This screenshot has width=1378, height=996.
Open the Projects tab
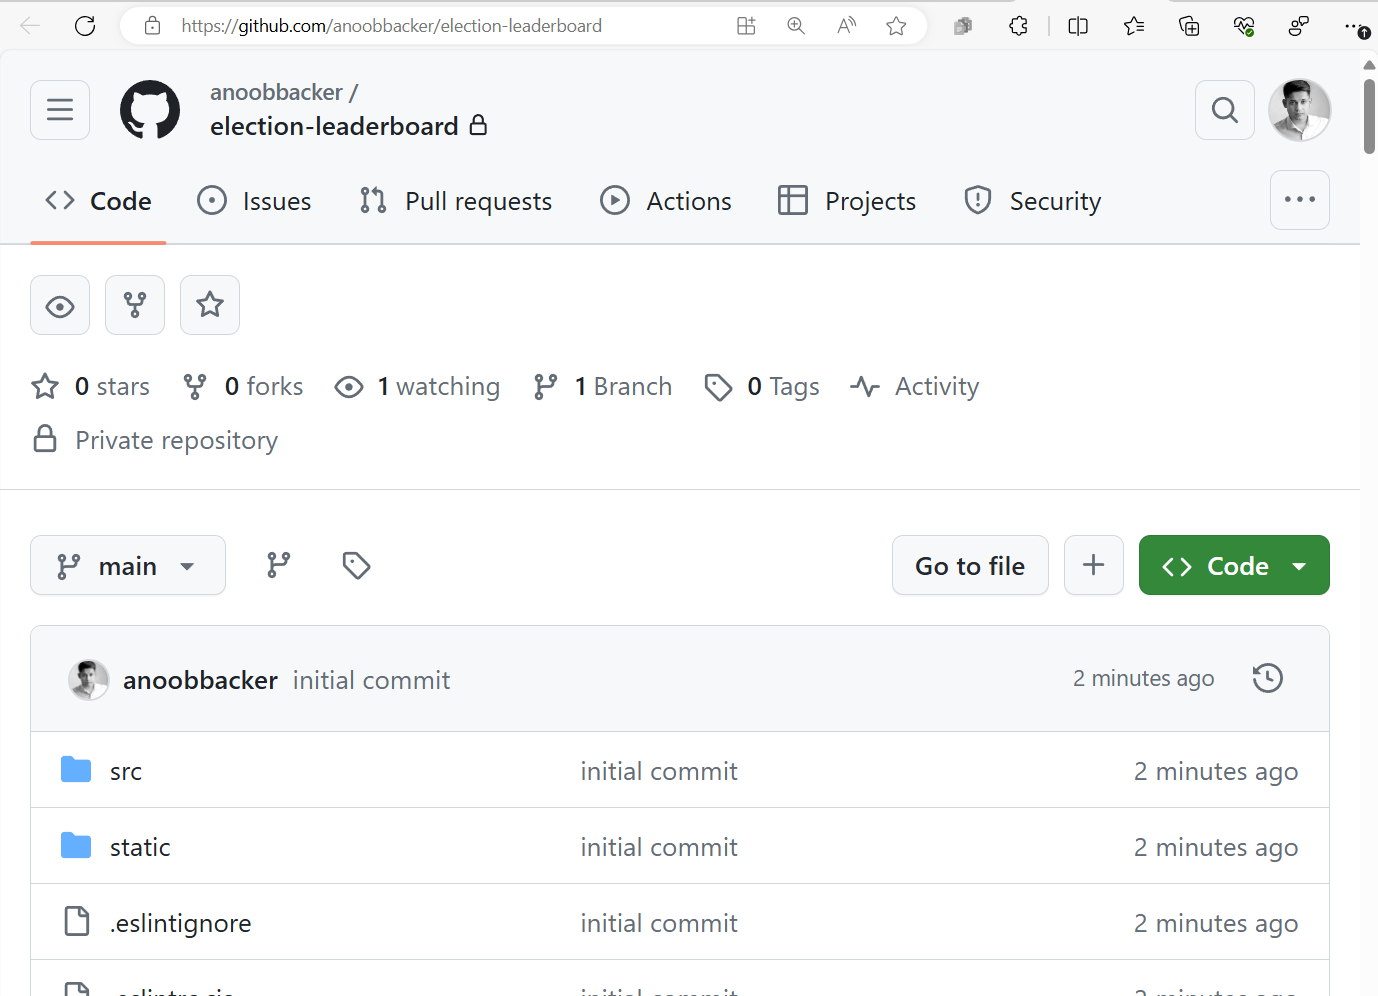click(x=847, y=201)
